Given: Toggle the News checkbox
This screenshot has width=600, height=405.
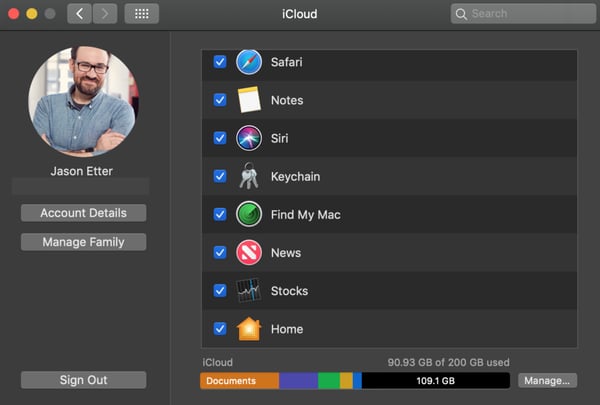Looking at the screenshot, I should coord(220,253).
